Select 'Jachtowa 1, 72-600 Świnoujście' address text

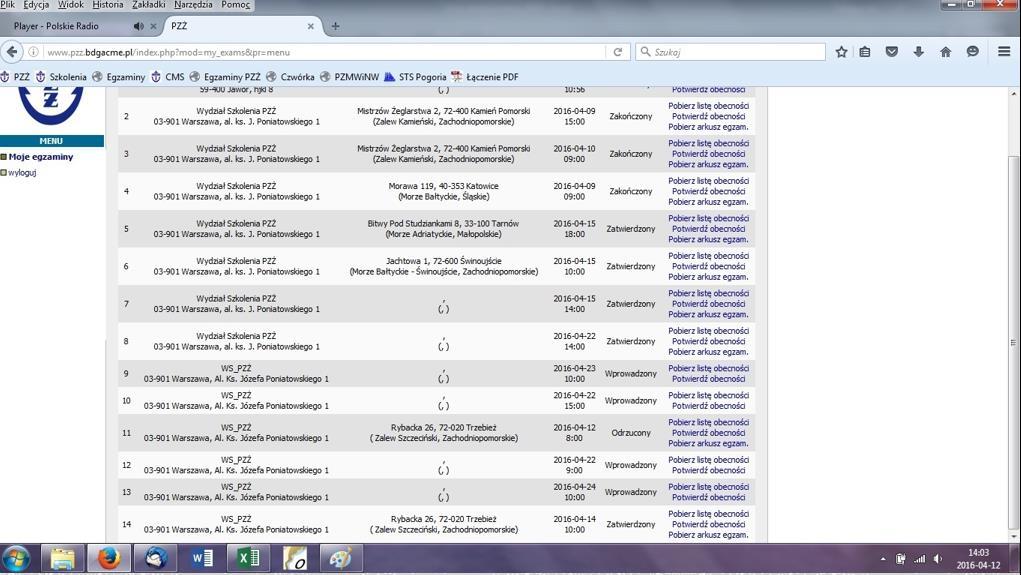tap(443, 260)
